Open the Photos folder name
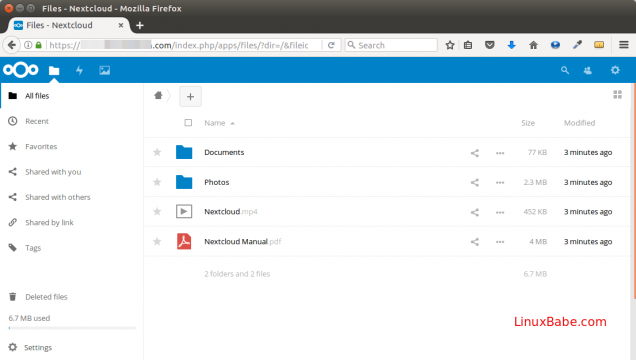This screenshot has width=636, height=360. pyautogui.click(x=217, y=182)
